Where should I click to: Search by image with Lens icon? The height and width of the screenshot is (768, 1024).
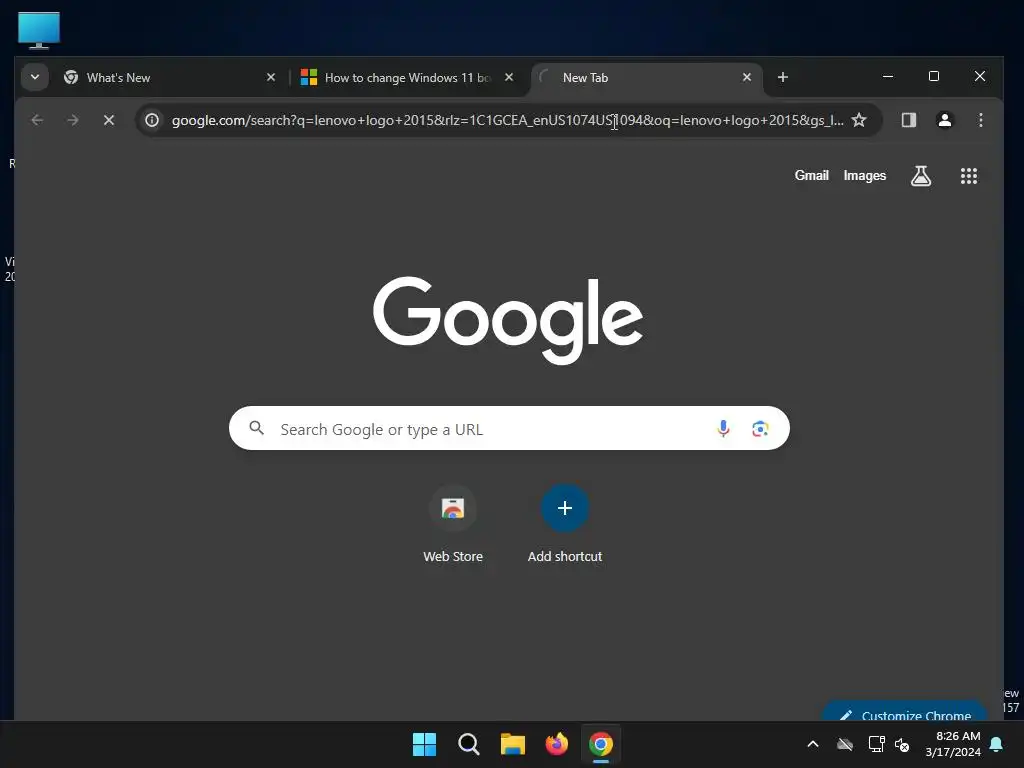[x=760, y=428]
